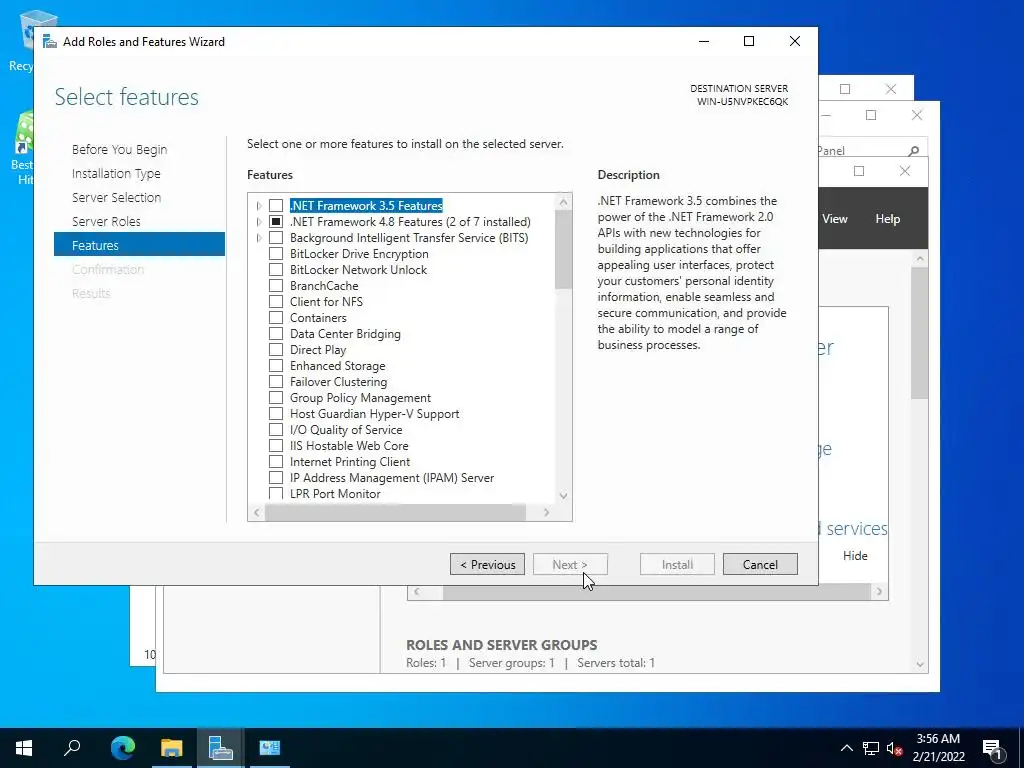Click features list scroll down arrow
Viewport: 1024px width, 768px height.
tap(564, 496)
